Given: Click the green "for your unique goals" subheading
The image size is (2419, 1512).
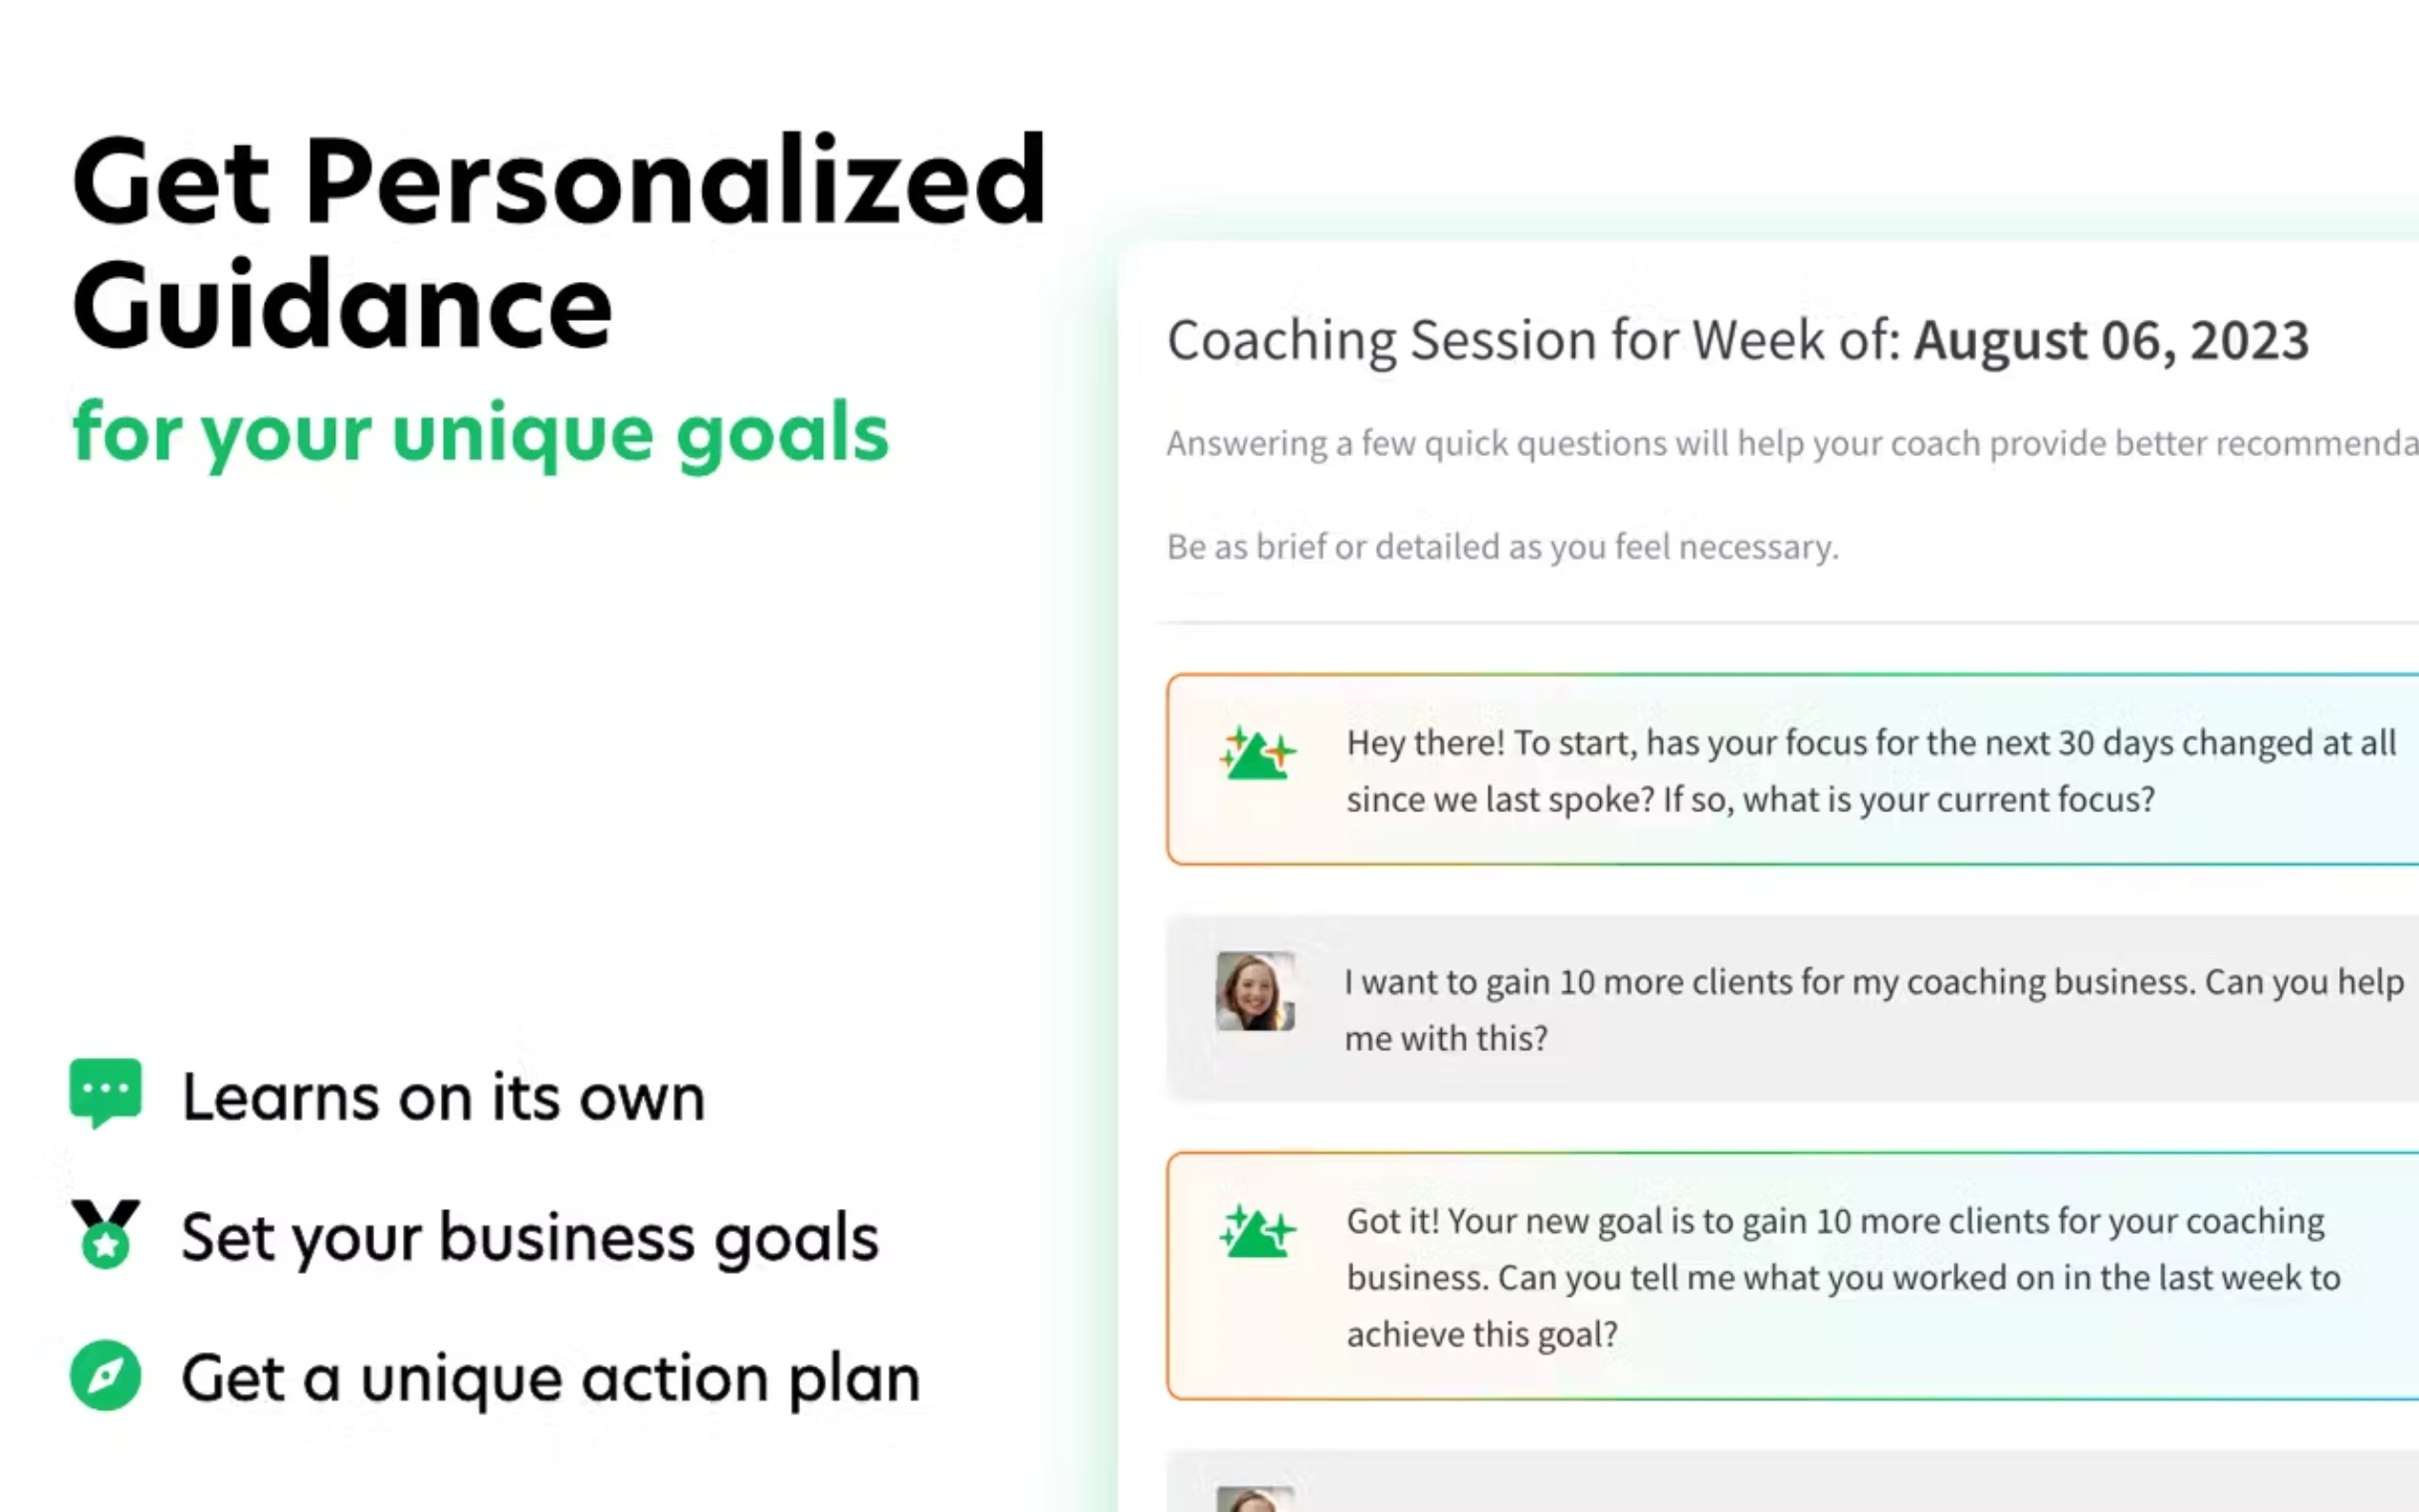Looking at the screenshot, I should coord(480,433).
